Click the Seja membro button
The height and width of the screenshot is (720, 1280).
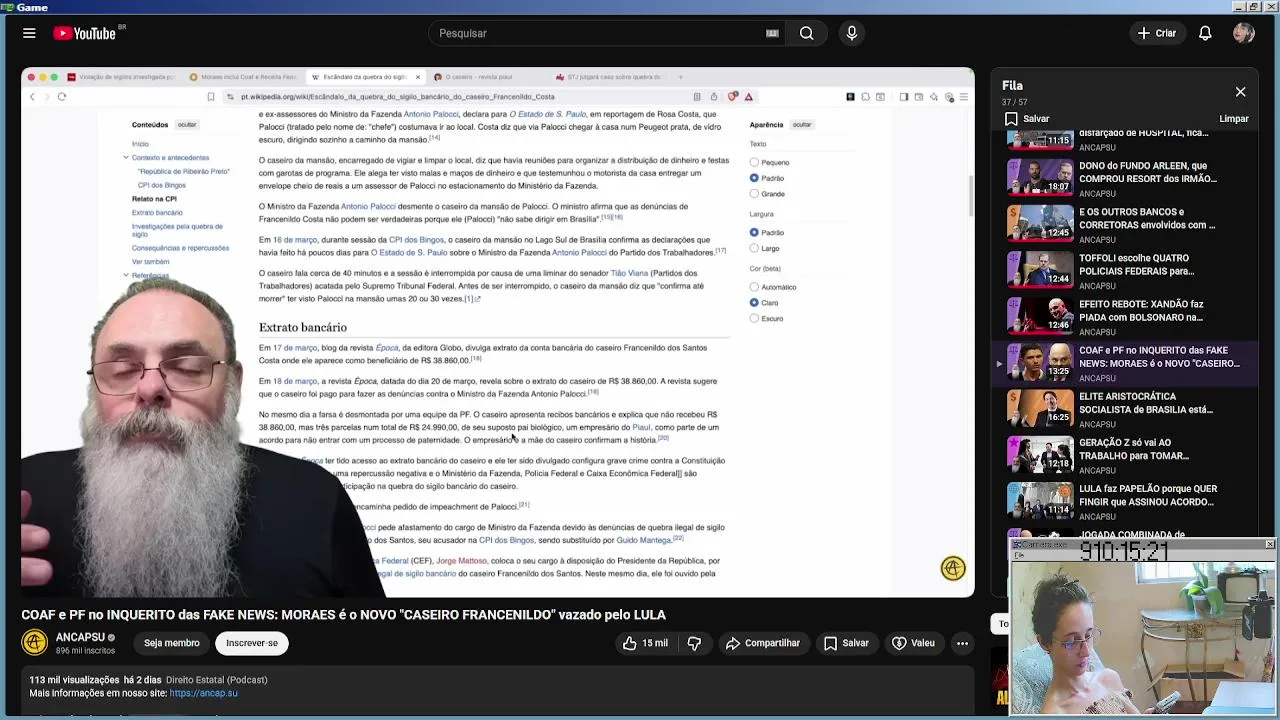pos(171,643)
